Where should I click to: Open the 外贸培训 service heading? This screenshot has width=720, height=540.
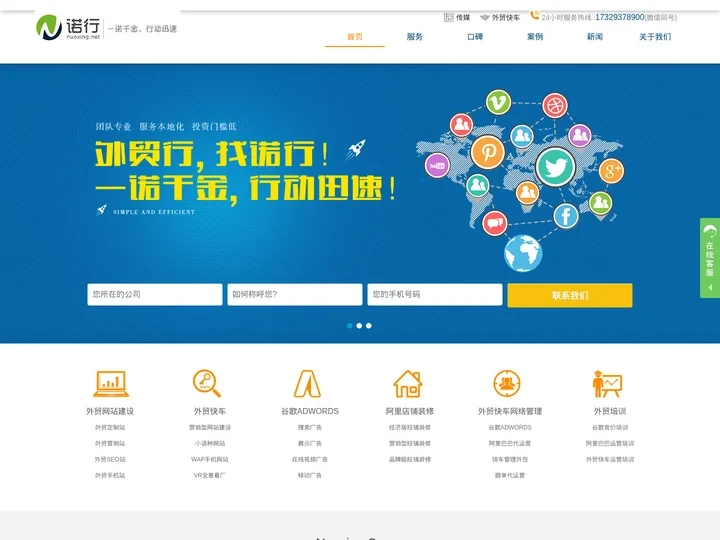coord(610,411)
